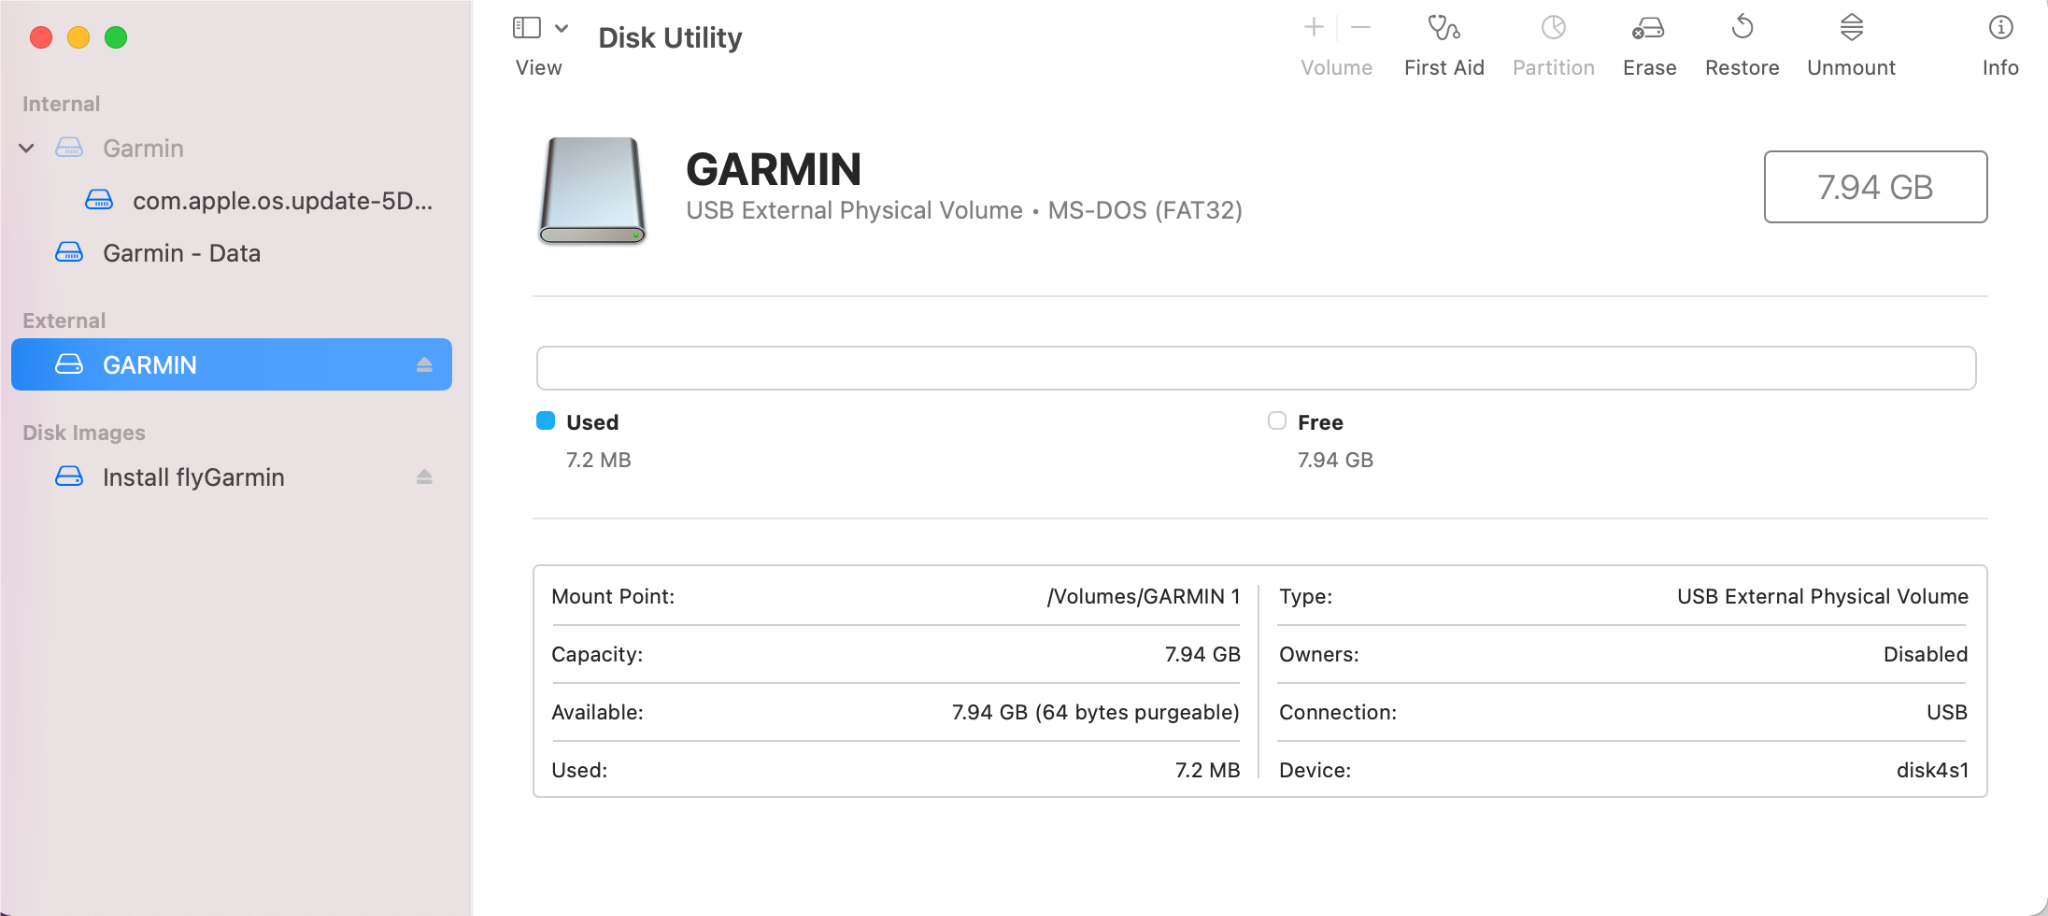This screenshot has width=2048, height=916.
Task: Open the Restore tool
Action: [1741, 40]
